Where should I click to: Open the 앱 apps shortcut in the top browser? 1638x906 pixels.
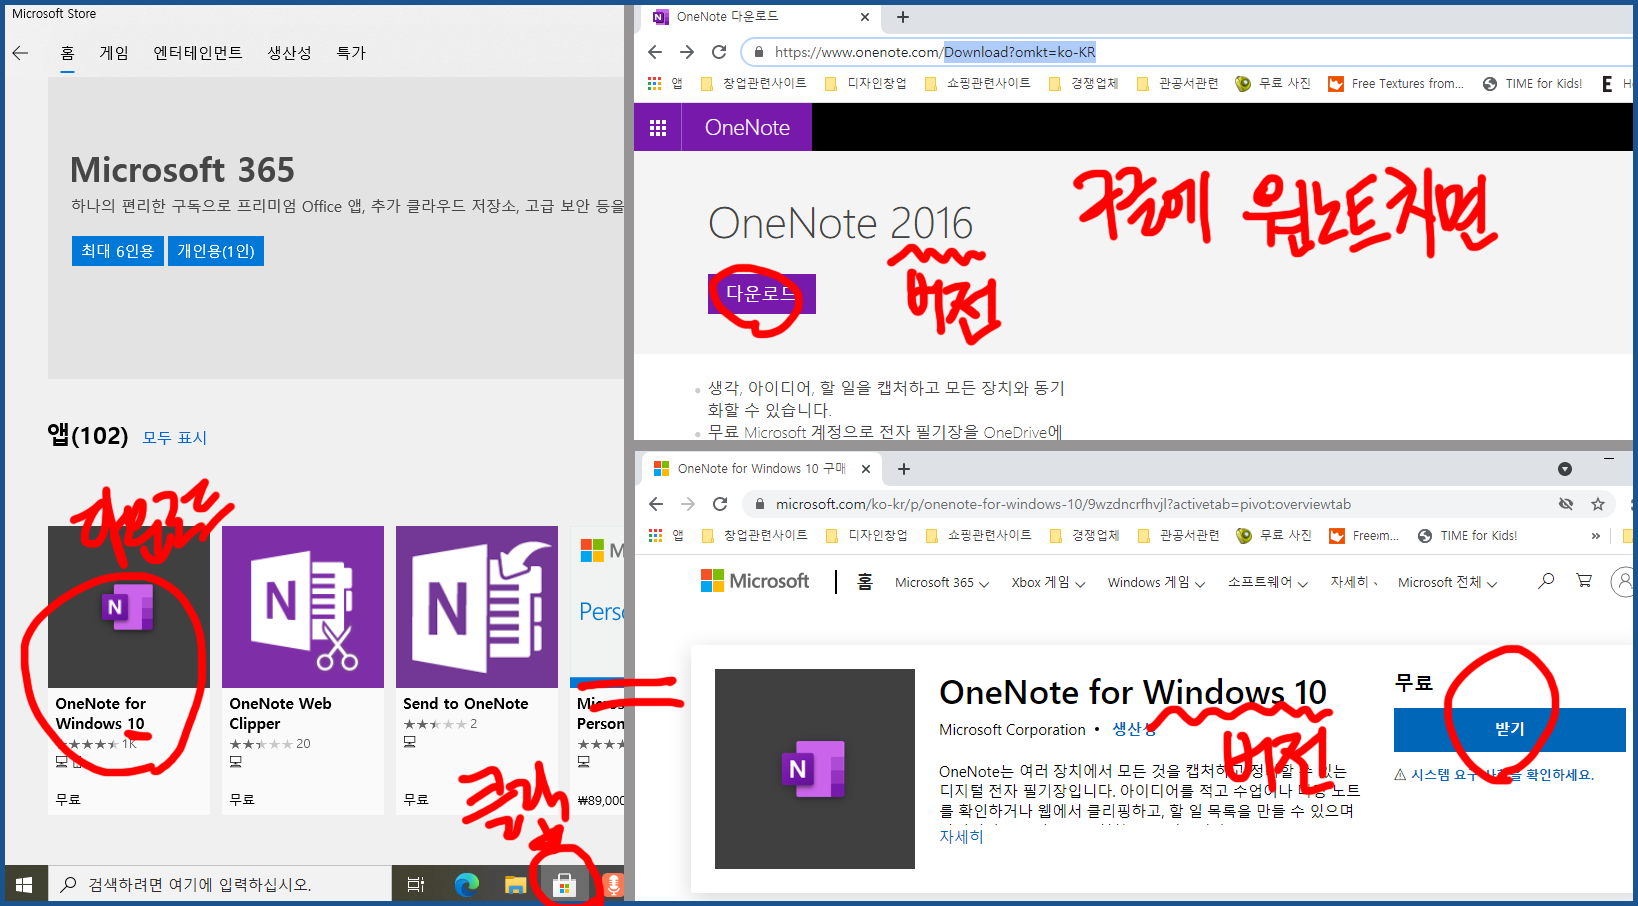[x=665, y=84]
